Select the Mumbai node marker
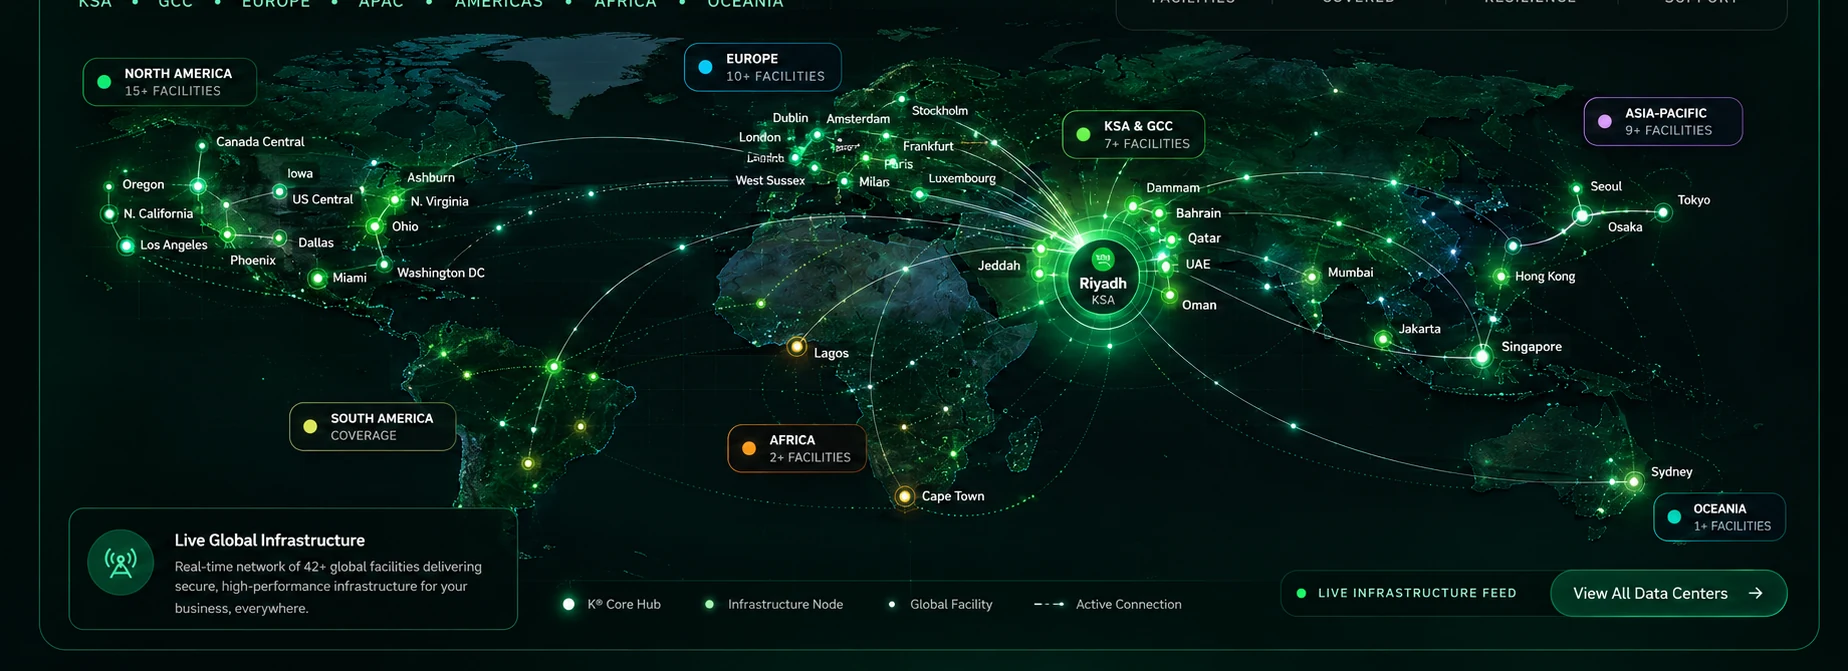This screenshot has height=671, width=1848. pyautogui.click(x=1312, y=276)
